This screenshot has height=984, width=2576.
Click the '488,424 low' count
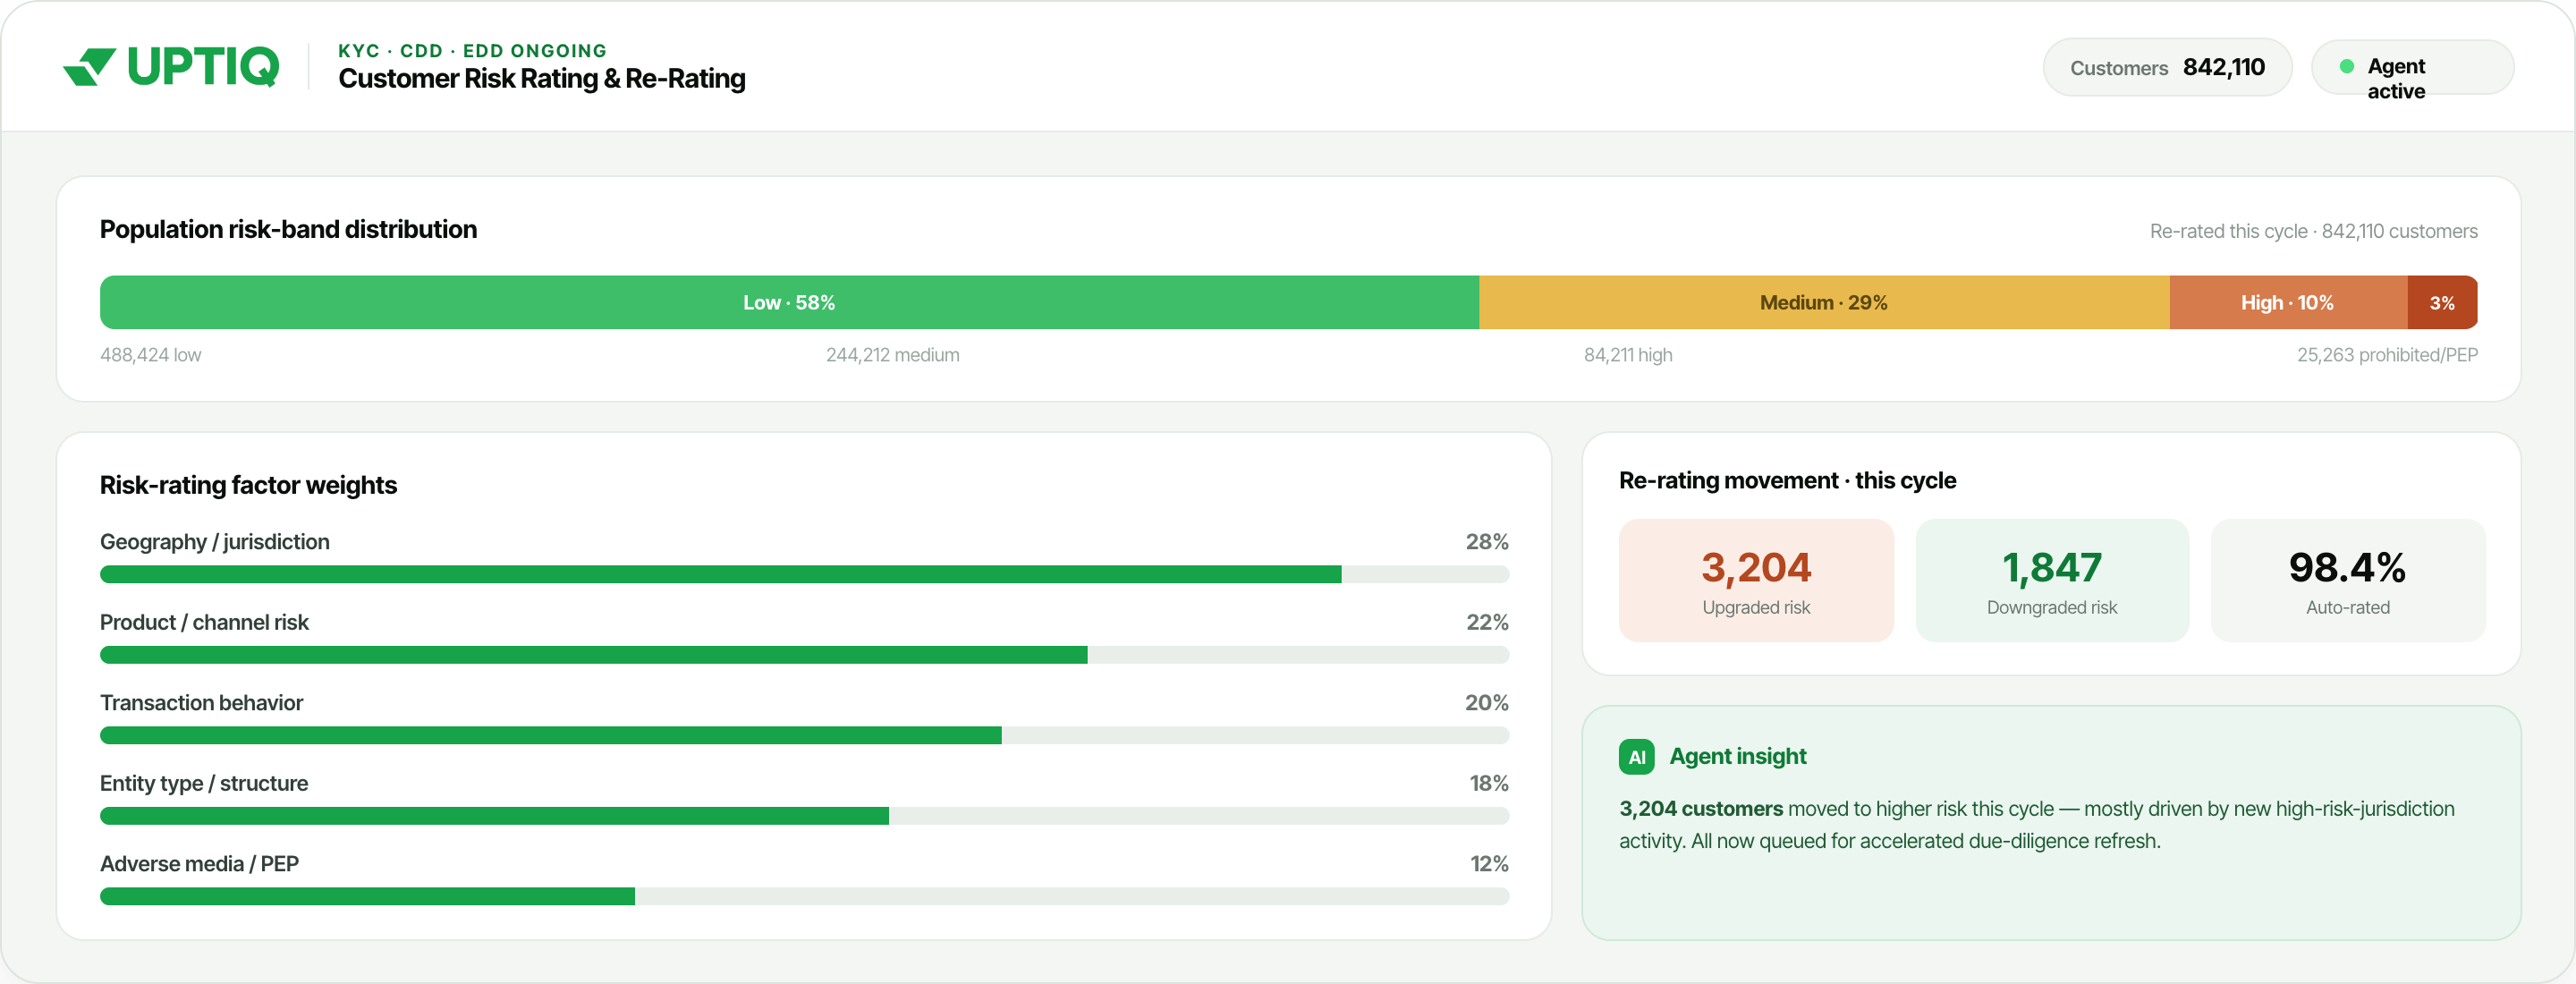point(150,355)
